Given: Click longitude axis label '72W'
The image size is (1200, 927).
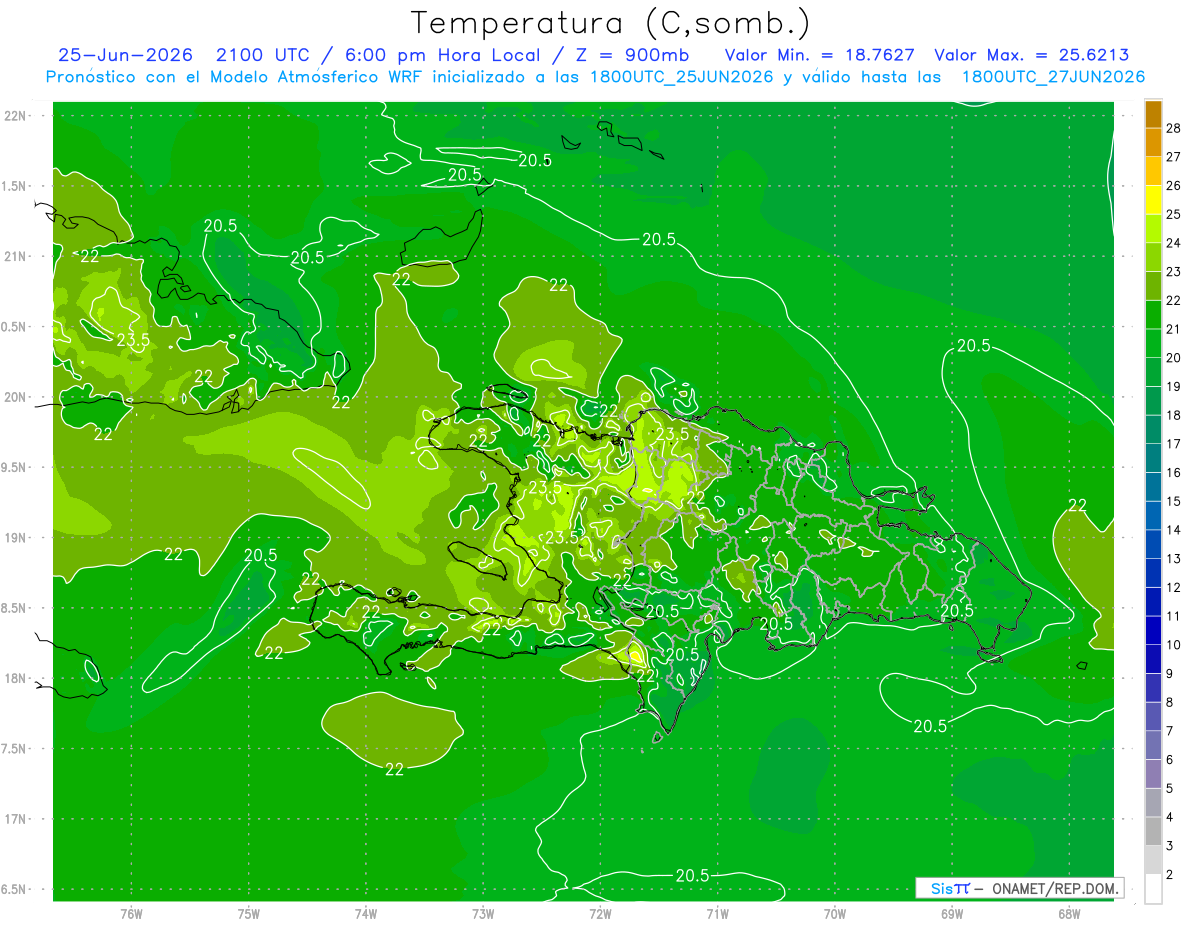Looking at the screenshot, I should pyautogui.click(x=600, y=913).
